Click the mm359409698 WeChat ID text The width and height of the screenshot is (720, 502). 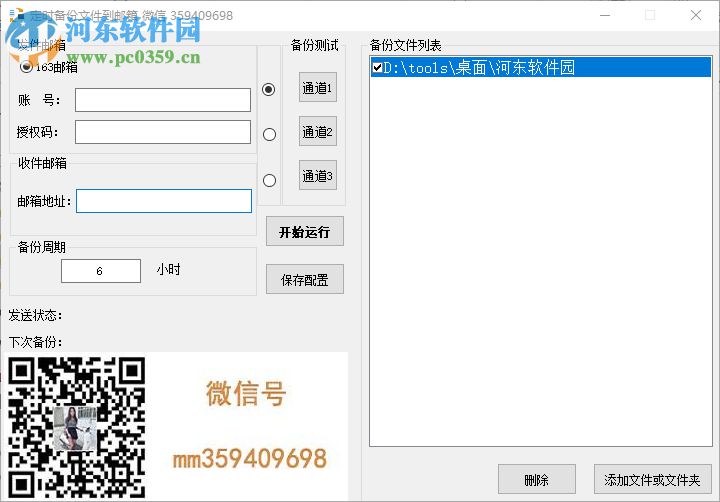[x=249, y=458]
